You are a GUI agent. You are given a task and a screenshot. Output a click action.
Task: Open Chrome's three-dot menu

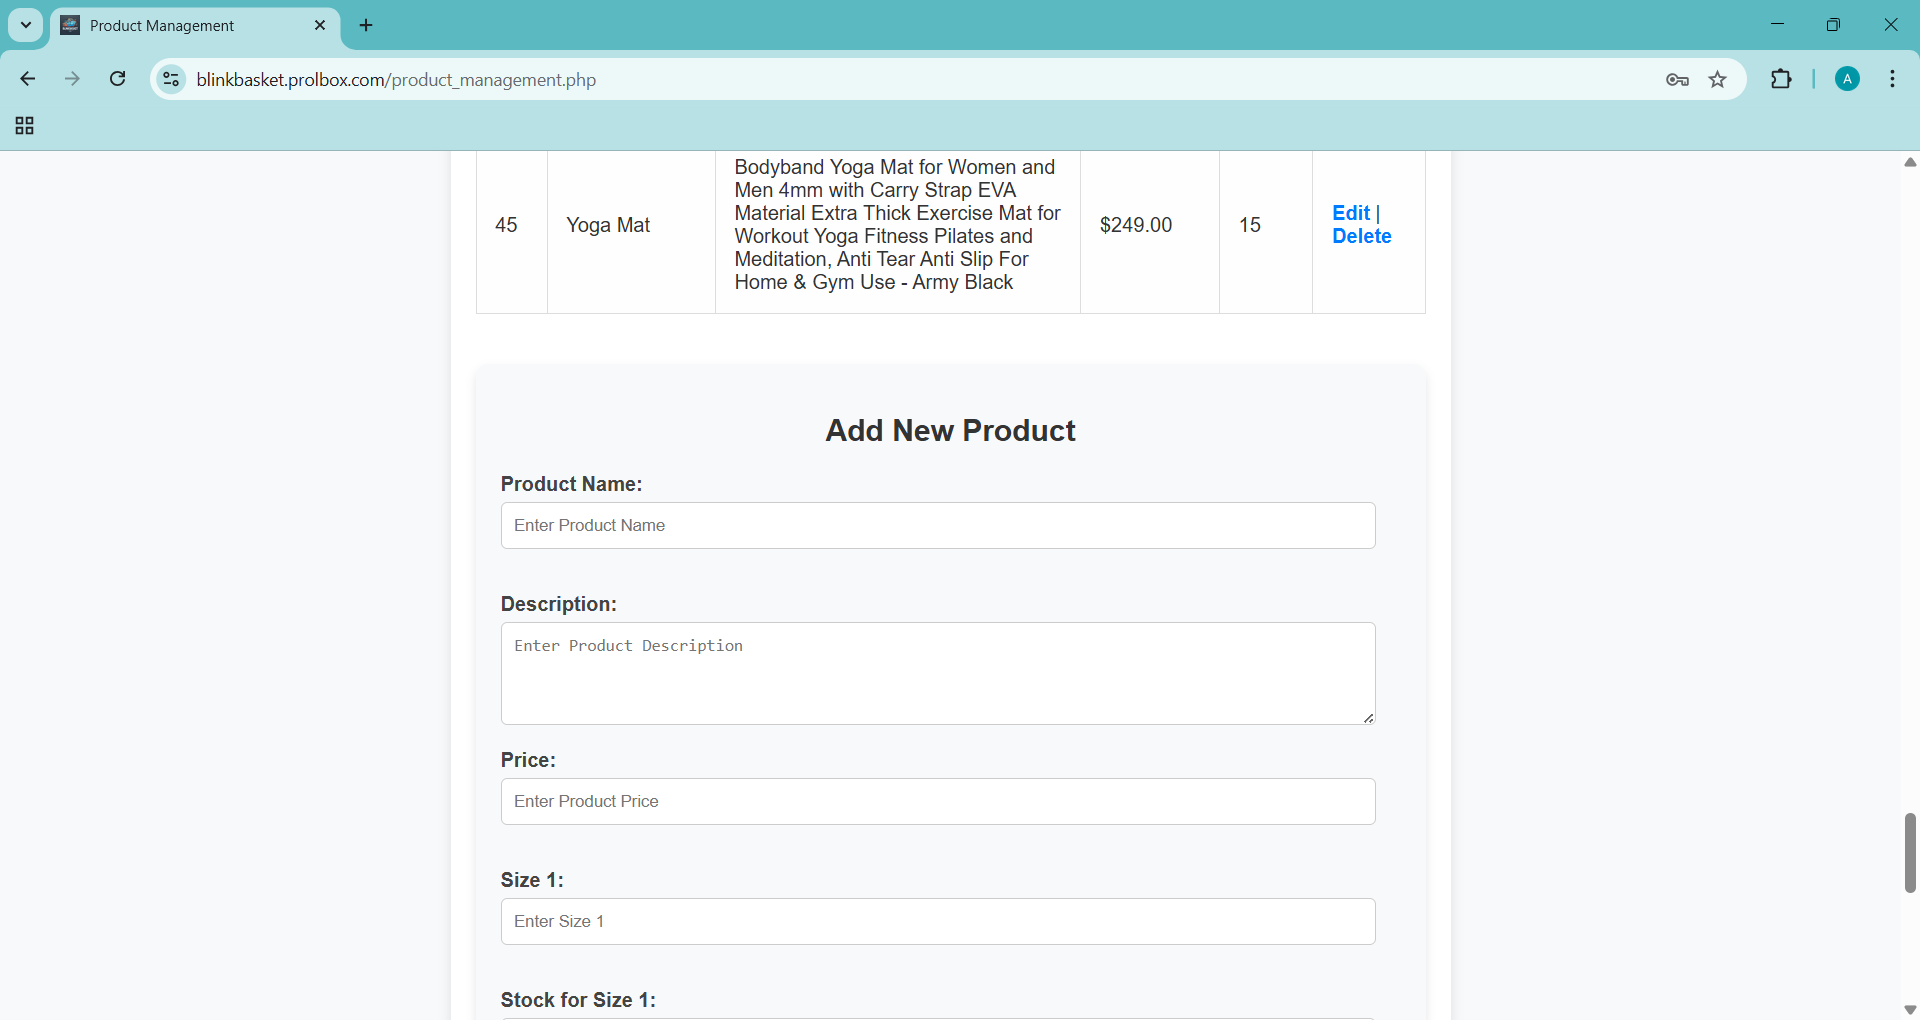pos(1892,79)
